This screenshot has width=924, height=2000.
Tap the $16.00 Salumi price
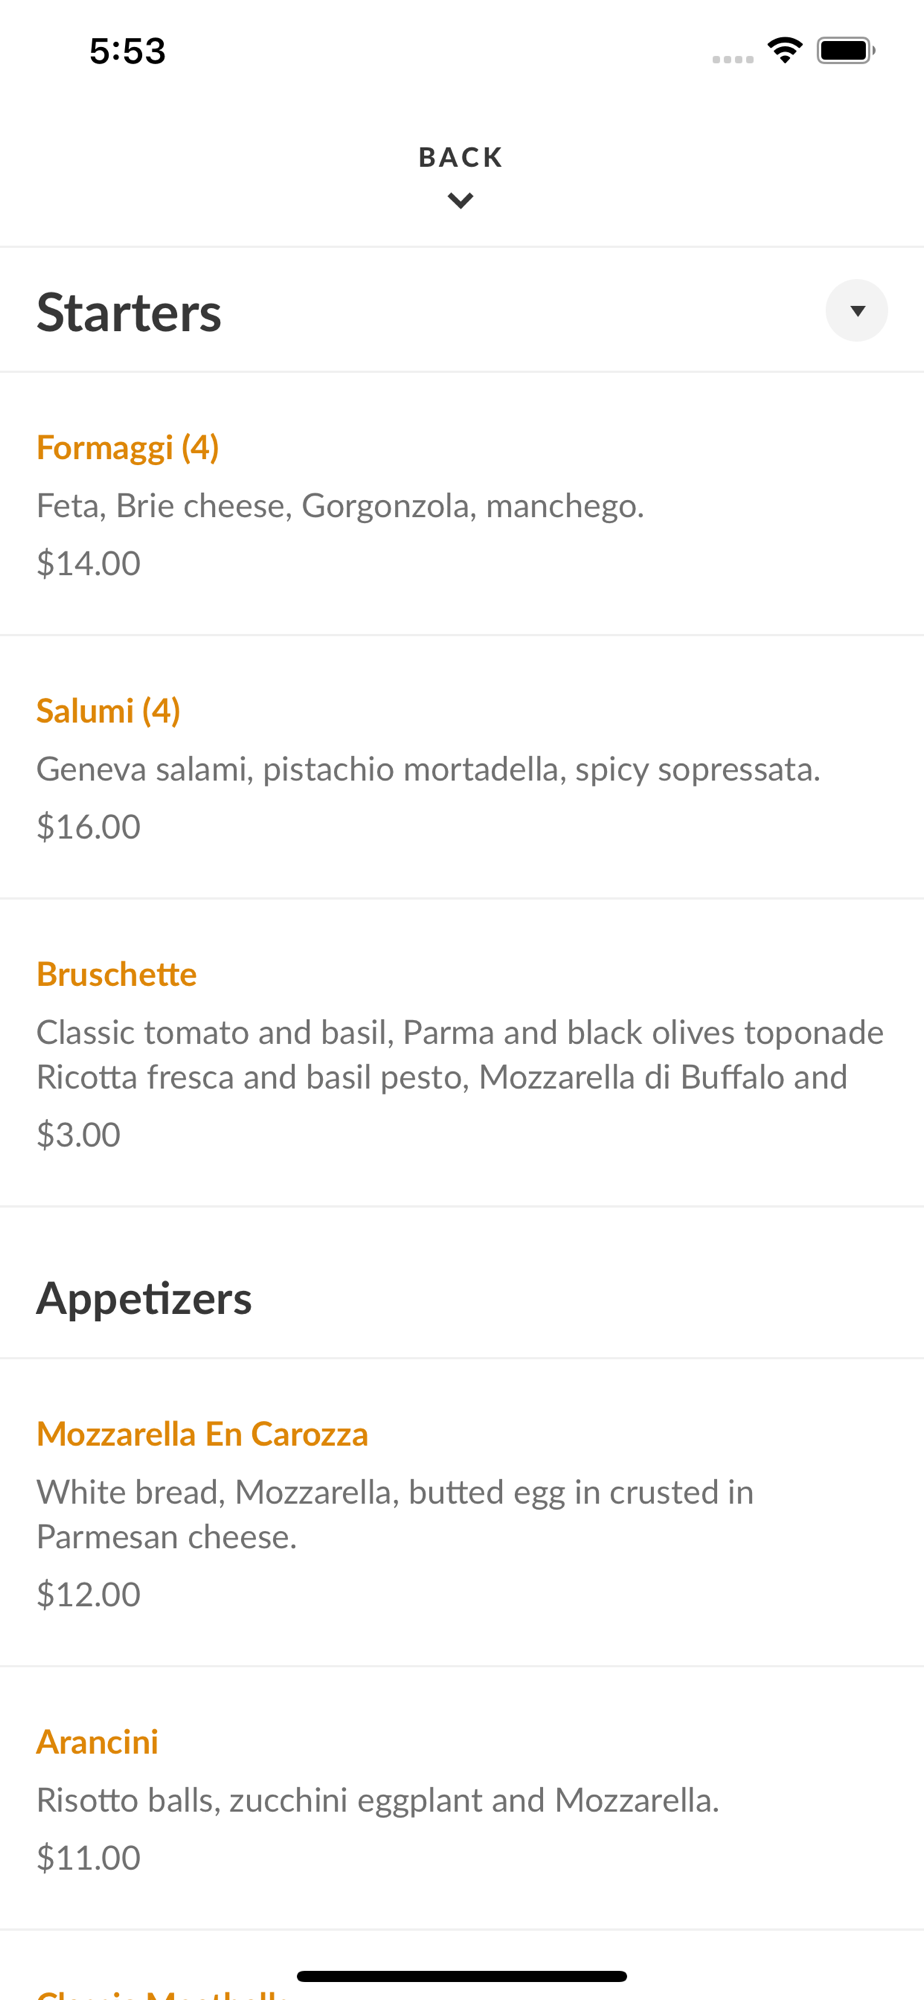click(88, 826)
